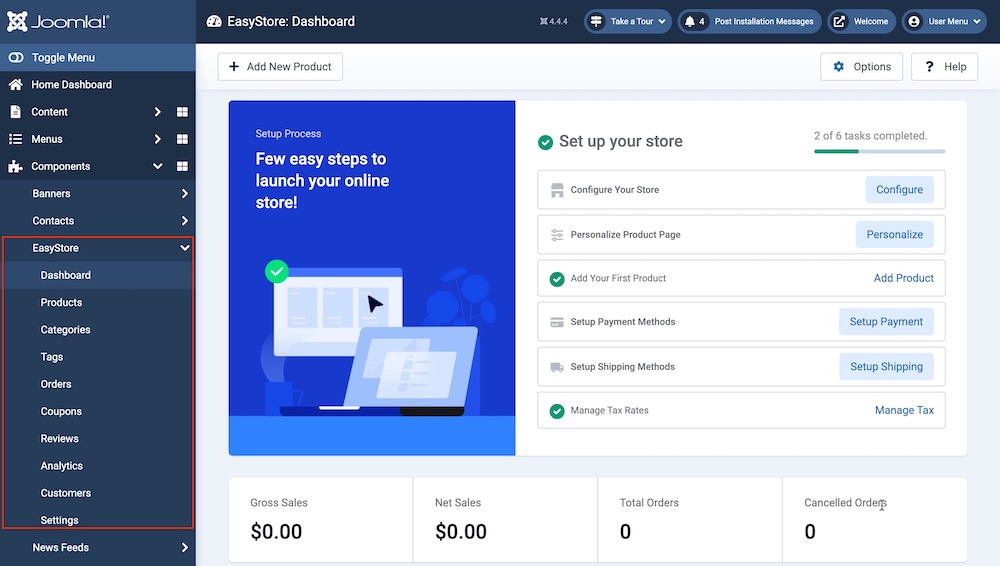
Task: Expand the Content submenu chevron
Action: coord(158,112)
